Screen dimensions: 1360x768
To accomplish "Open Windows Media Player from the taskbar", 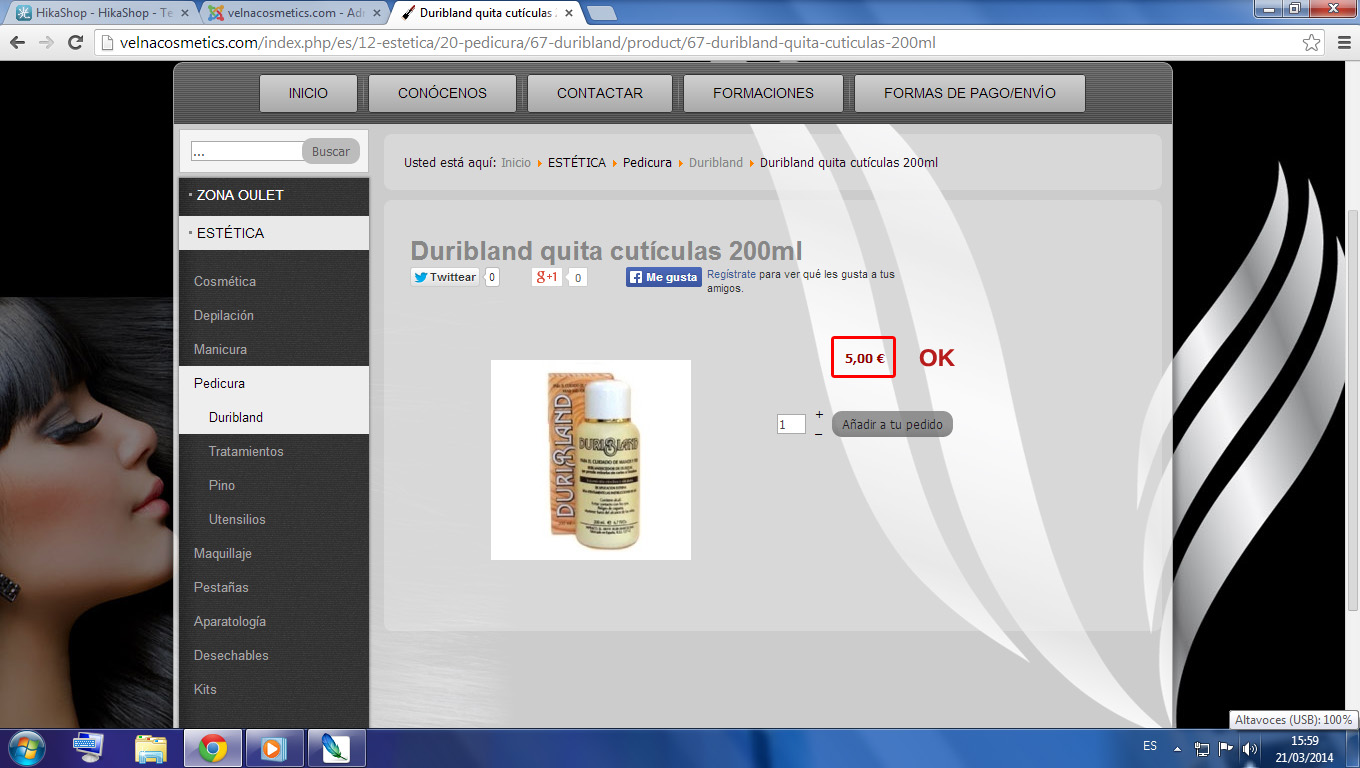I will pos(273,748).
